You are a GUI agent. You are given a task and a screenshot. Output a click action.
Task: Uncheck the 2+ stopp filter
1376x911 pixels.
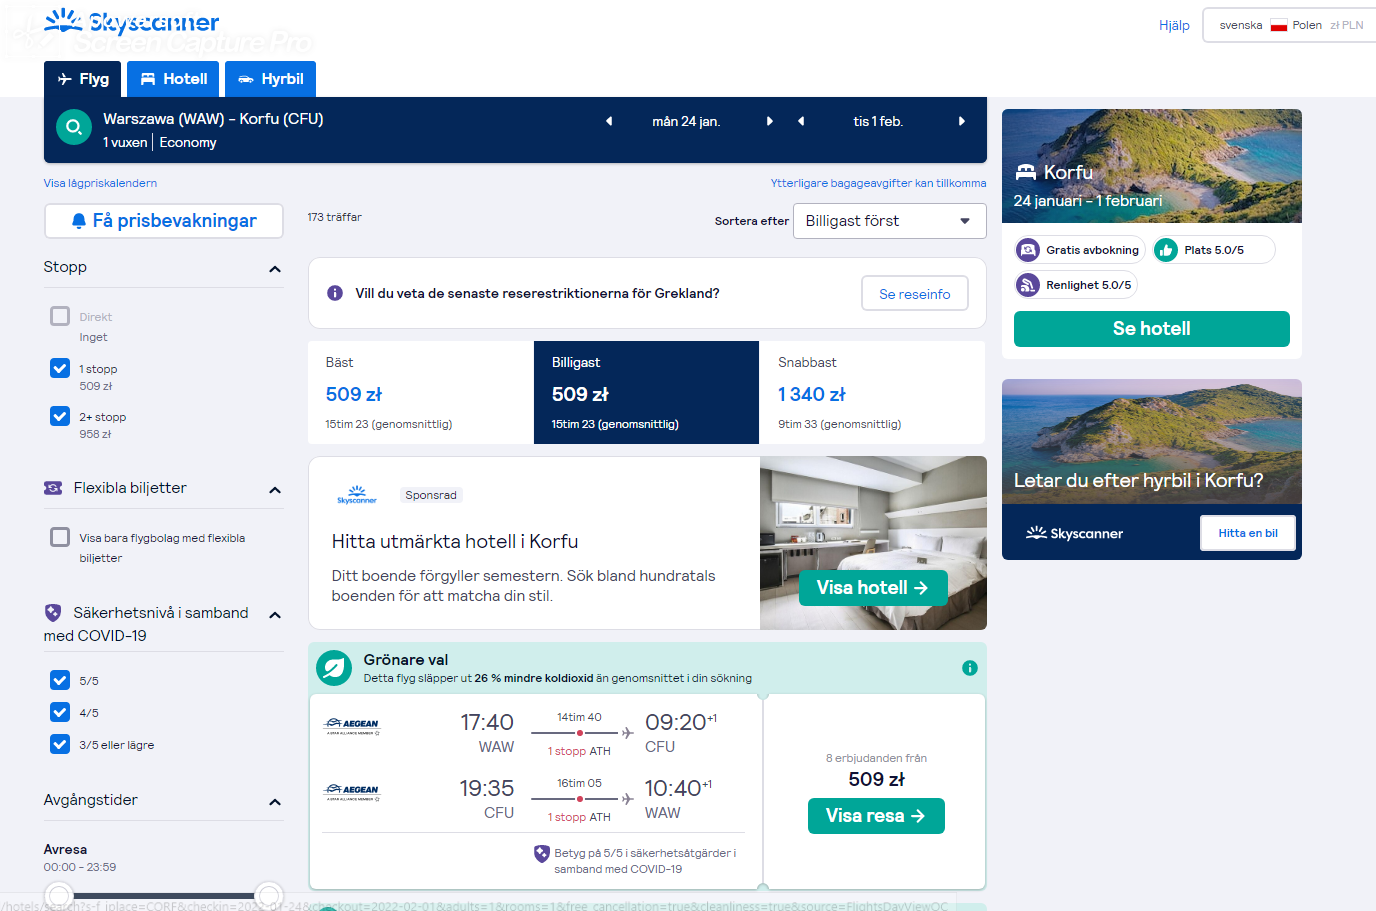pyautogui.click(x=60, y=416)
